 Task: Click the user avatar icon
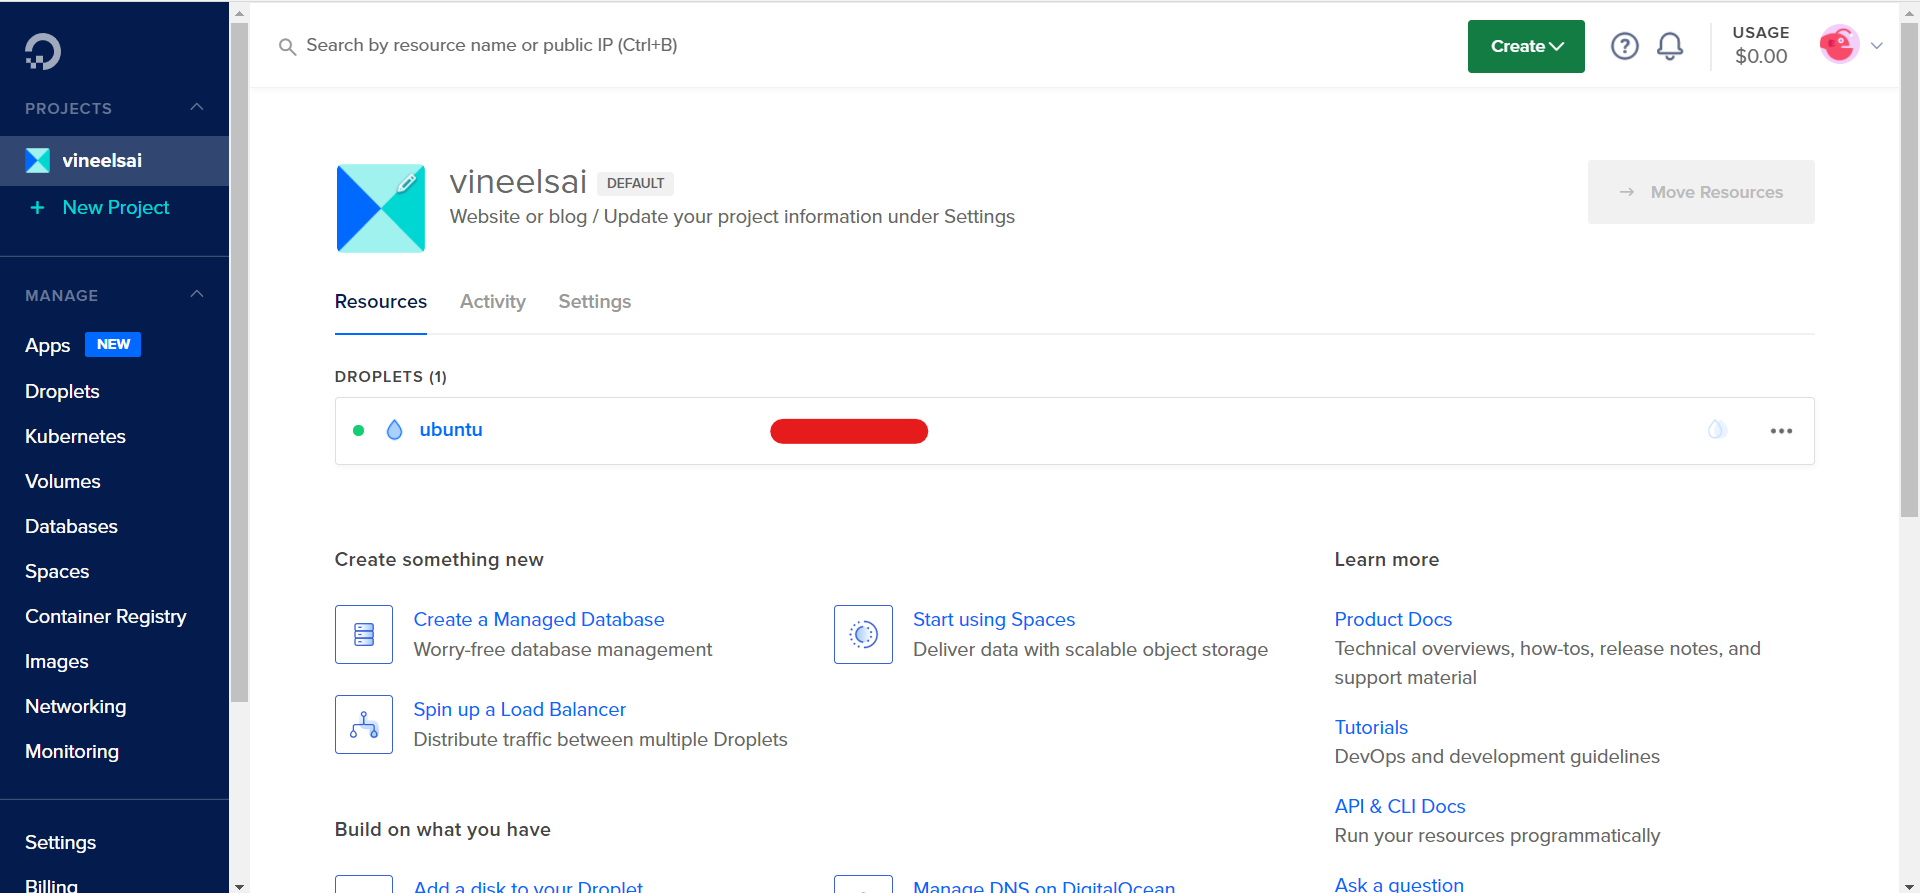(x=1838, y=45)
